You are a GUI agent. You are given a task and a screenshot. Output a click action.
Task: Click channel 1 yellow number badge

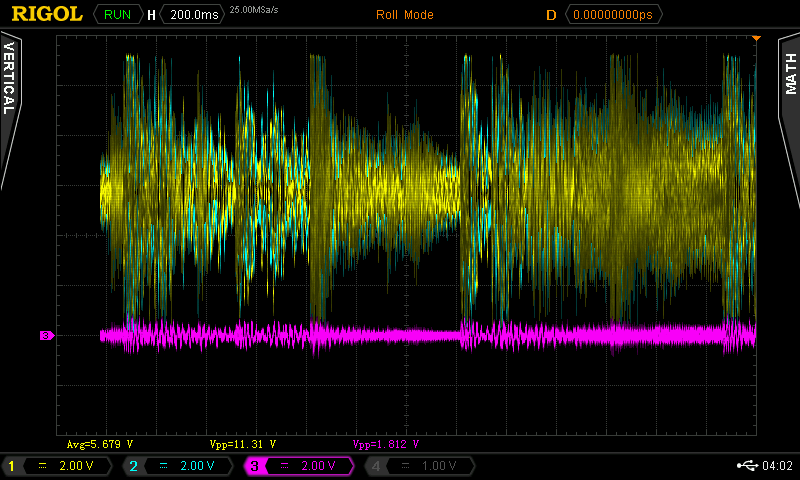[12, 466]
